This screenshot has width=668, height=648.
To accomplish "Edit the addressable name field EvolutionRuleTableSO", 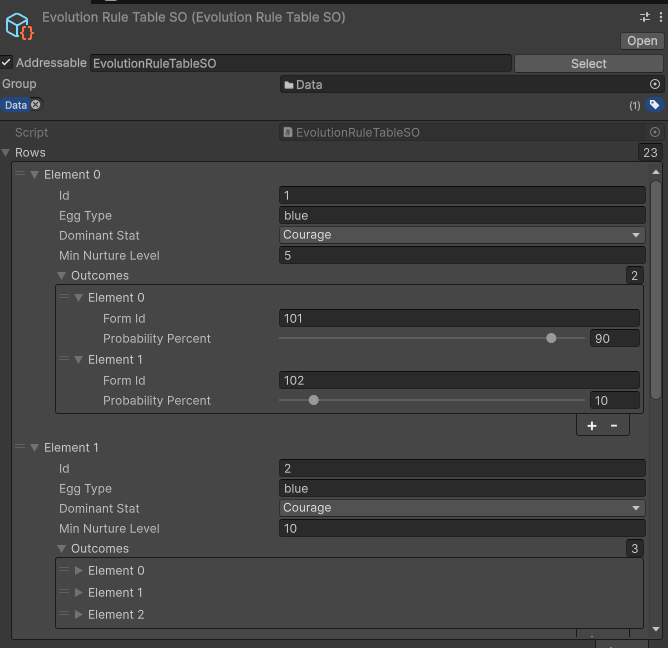I will (x=301, y=63).
